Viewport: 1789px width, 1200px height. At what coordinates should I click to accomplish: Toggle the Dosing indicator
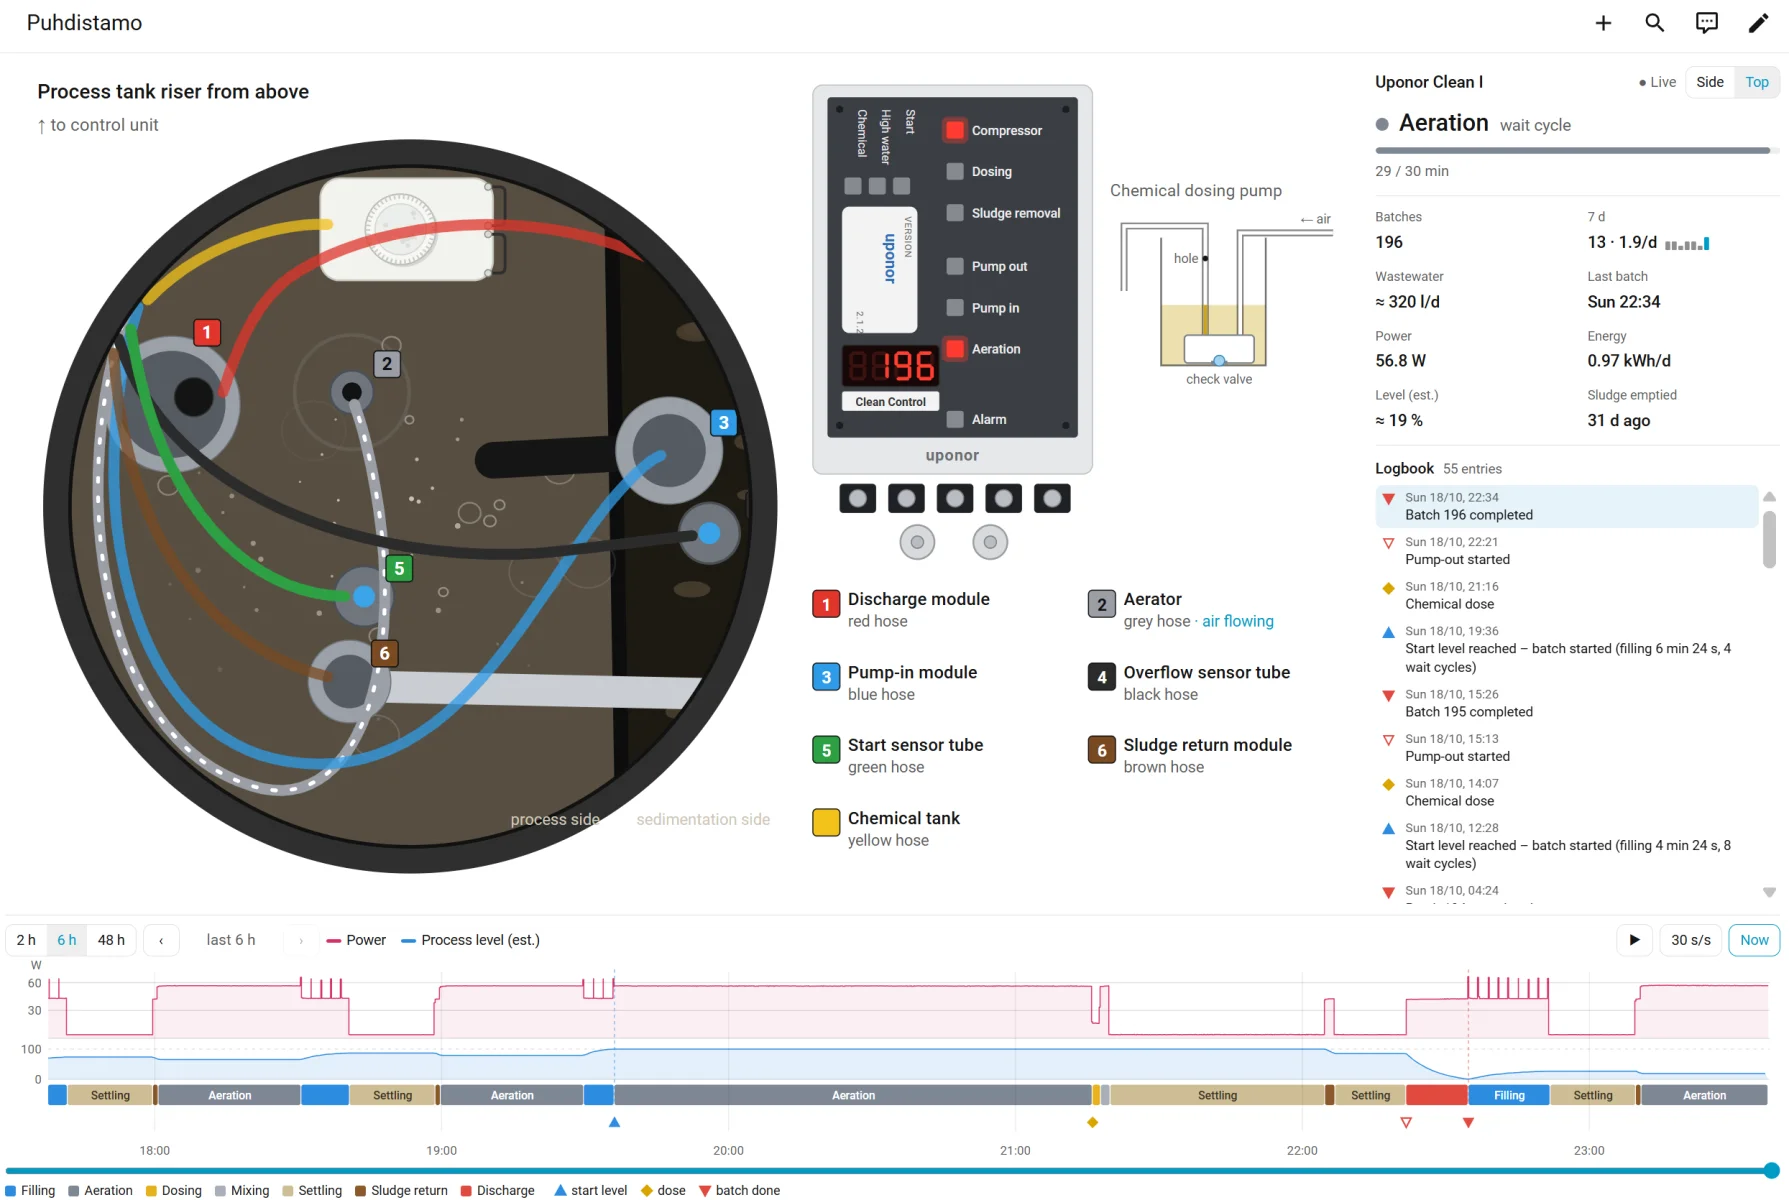tap(955, 171)
